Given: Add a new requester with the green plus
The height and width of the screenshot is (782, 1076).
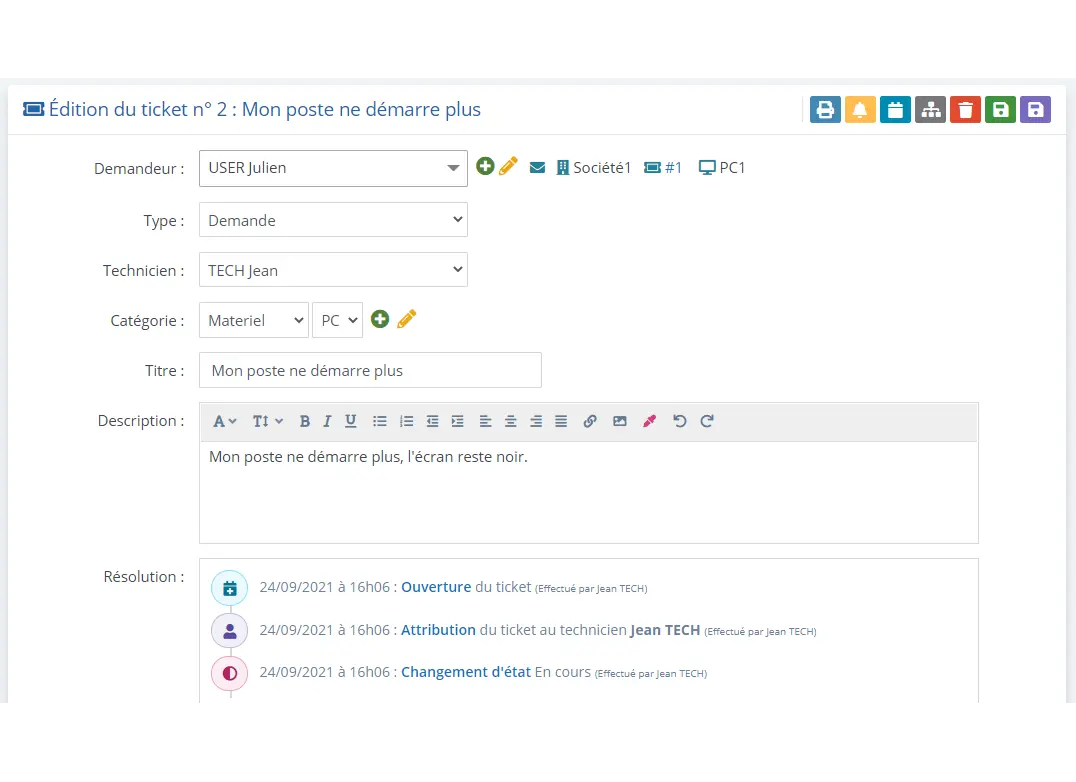Looking at the screenshot, I should coord(485,166).
